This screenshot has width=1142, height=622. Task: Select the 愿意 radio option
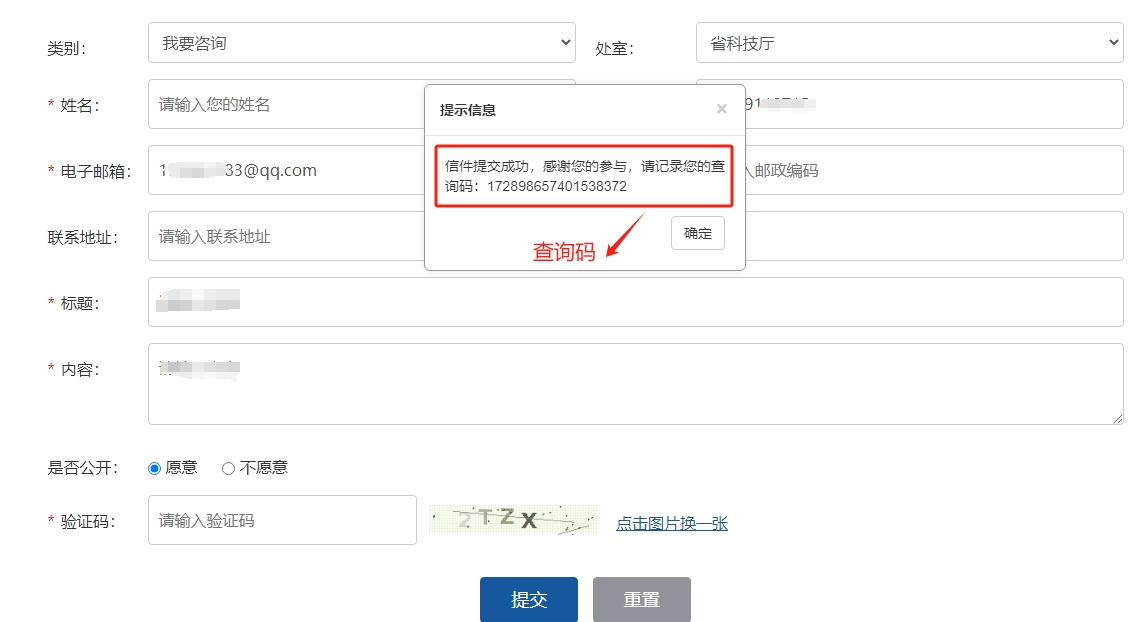tap(154, 468)
